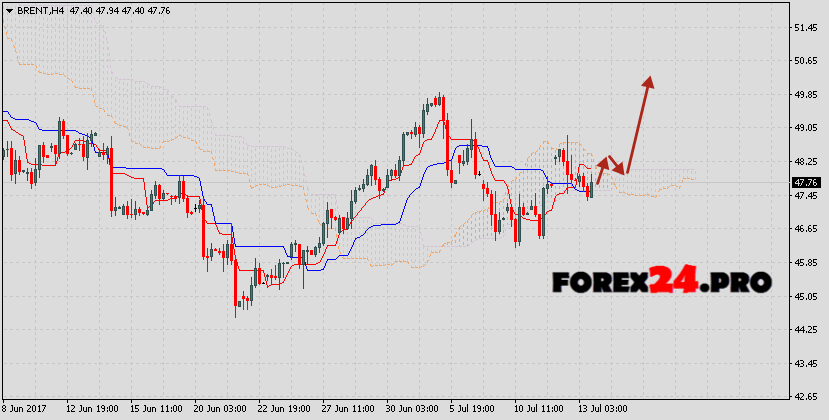Click the BRENT,H4 symbol label
This screenshot has height=420, width=829.
click(x=38, y=8)
